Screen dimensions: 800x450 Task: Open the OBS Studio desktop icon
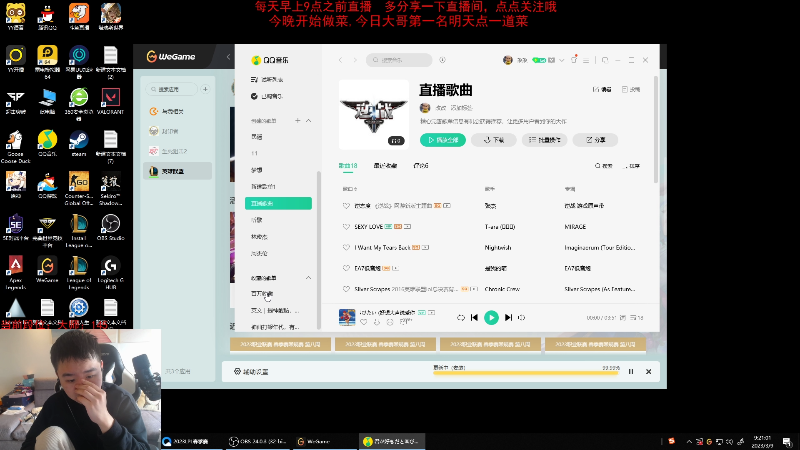(110, 228)
